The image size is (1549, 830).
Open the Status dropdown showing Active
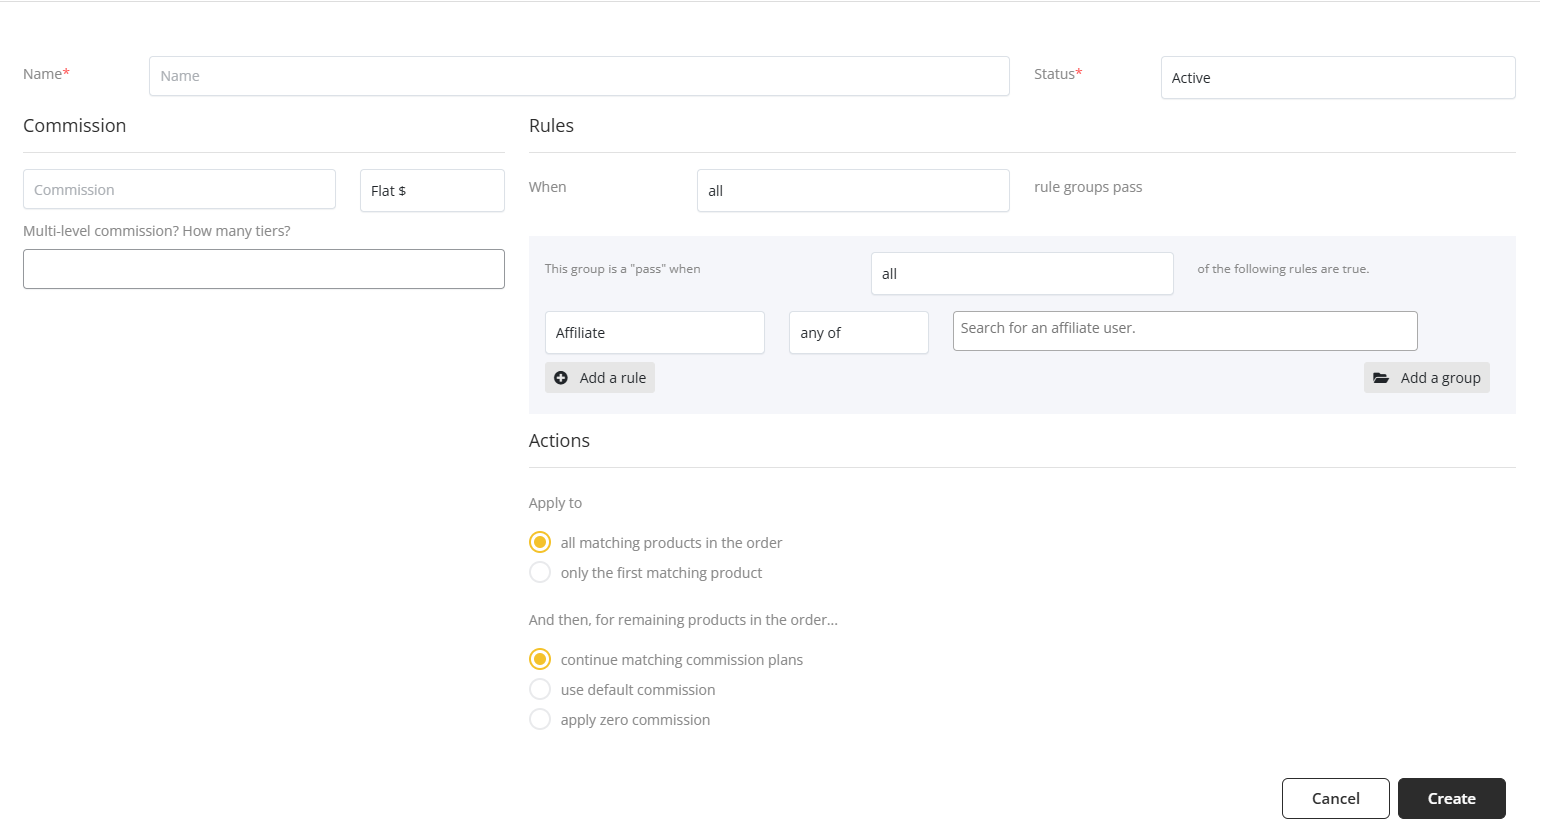click(1337, 78)
